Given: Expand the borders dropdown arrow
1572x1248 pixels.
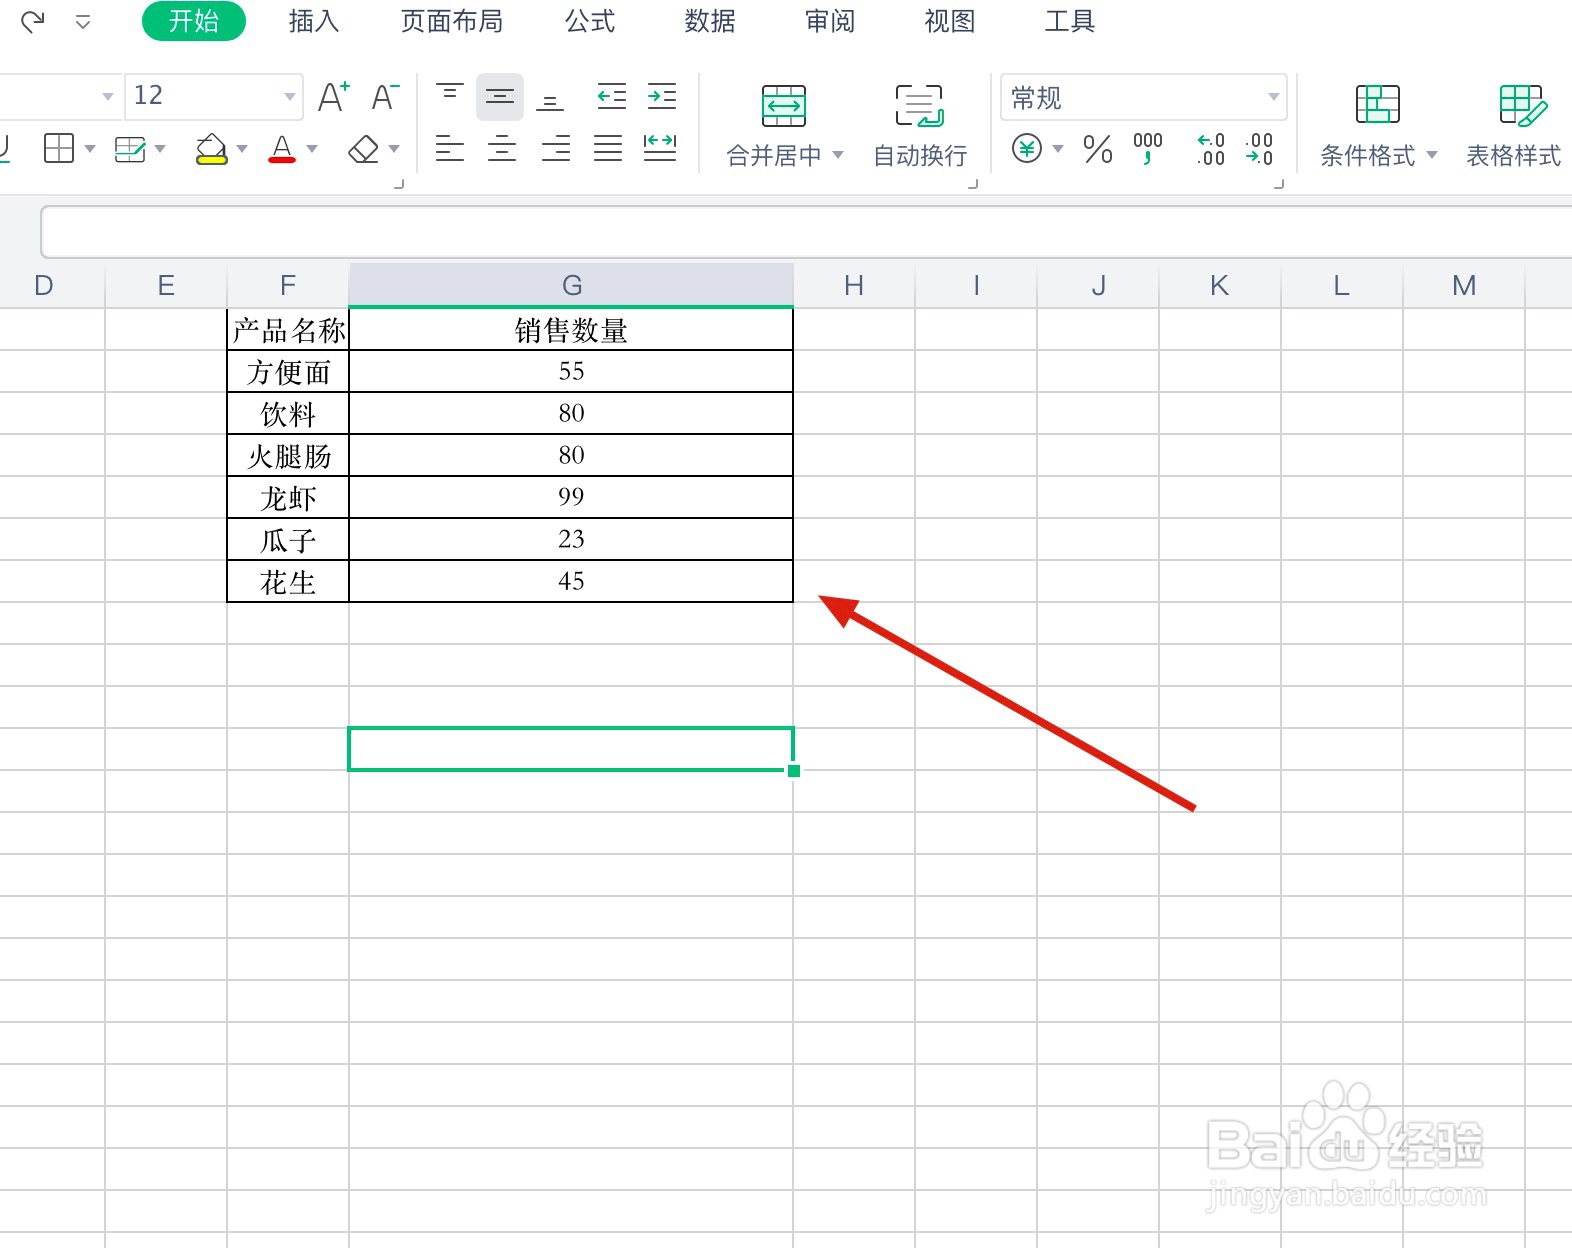Looking at the screenshot, I should (x=90, y=149).
